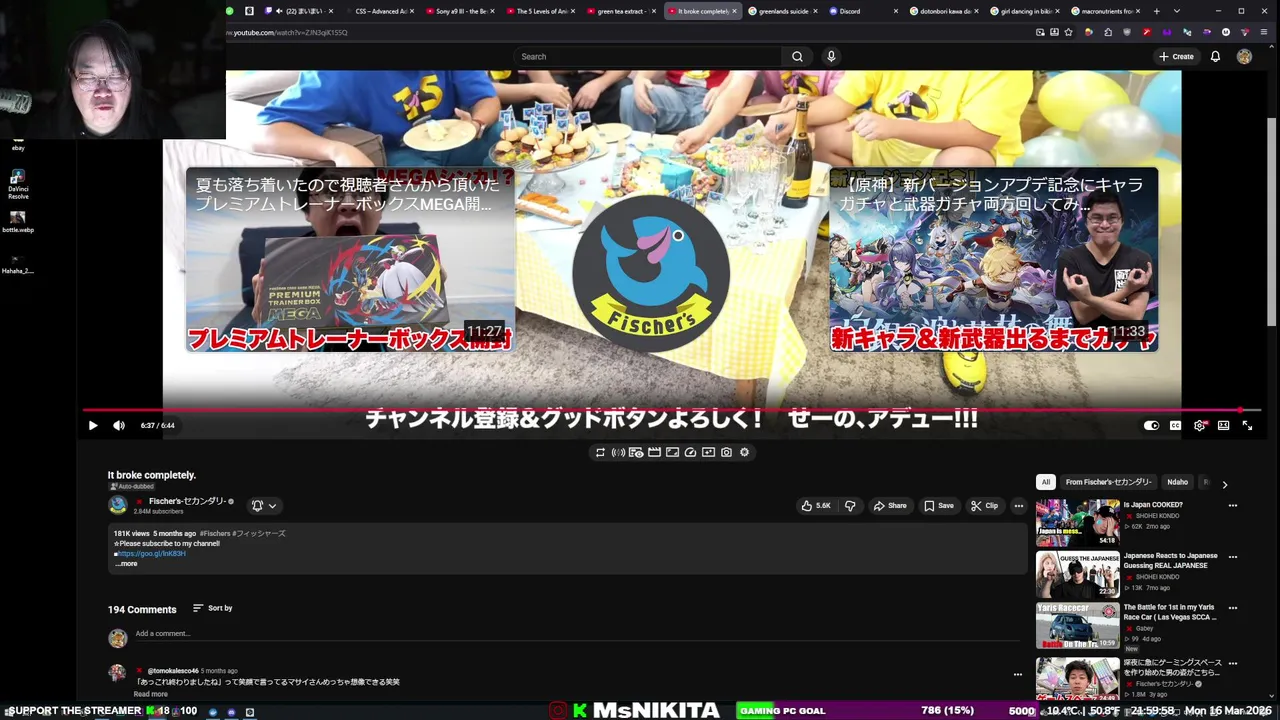1280x720 pixels.
Task: Open the notification bell dropdown next to the channel
Action: [x=264, y=506]
